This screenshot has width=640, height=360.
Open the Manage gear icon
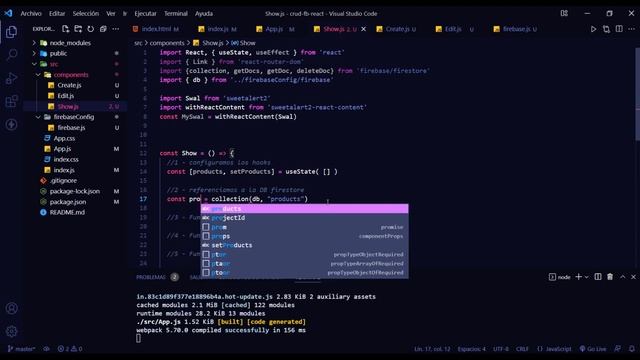11,331
